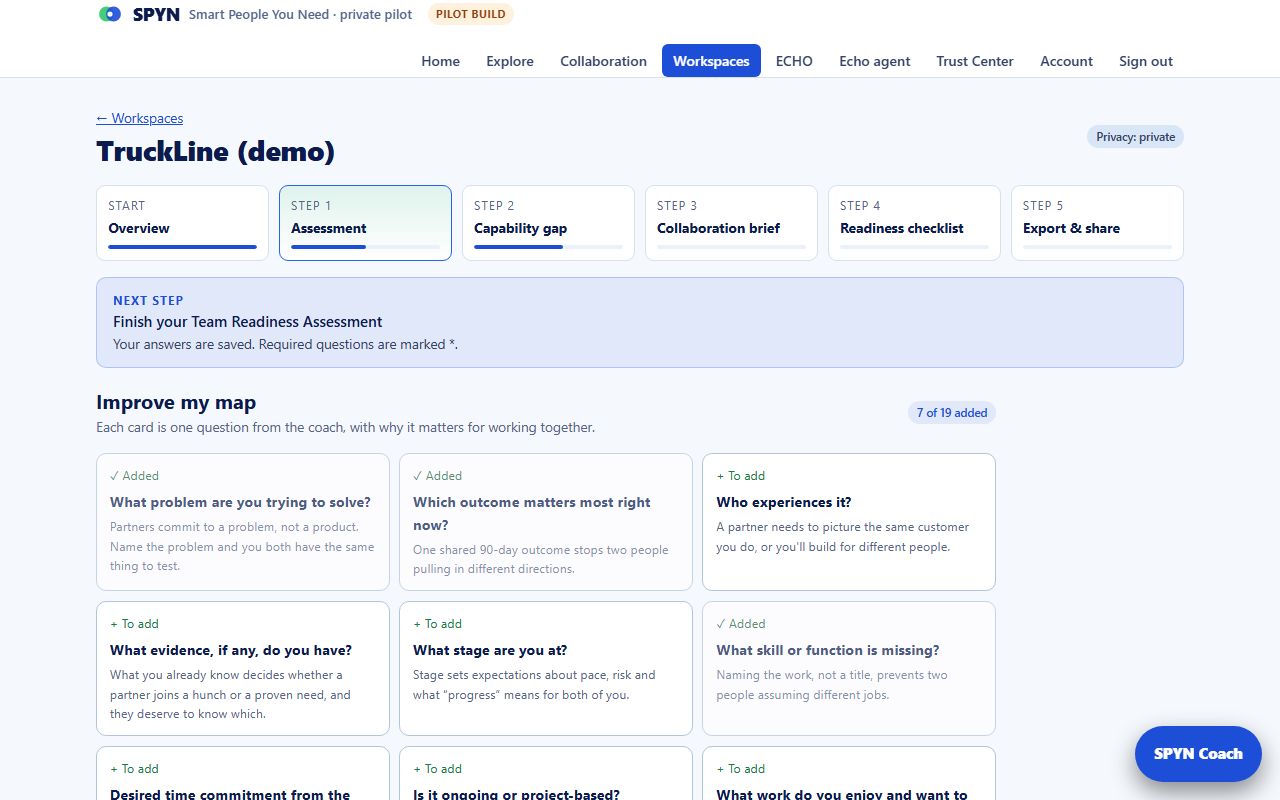
Task: Click the SPYN logo icon
Action: [110, 15]
